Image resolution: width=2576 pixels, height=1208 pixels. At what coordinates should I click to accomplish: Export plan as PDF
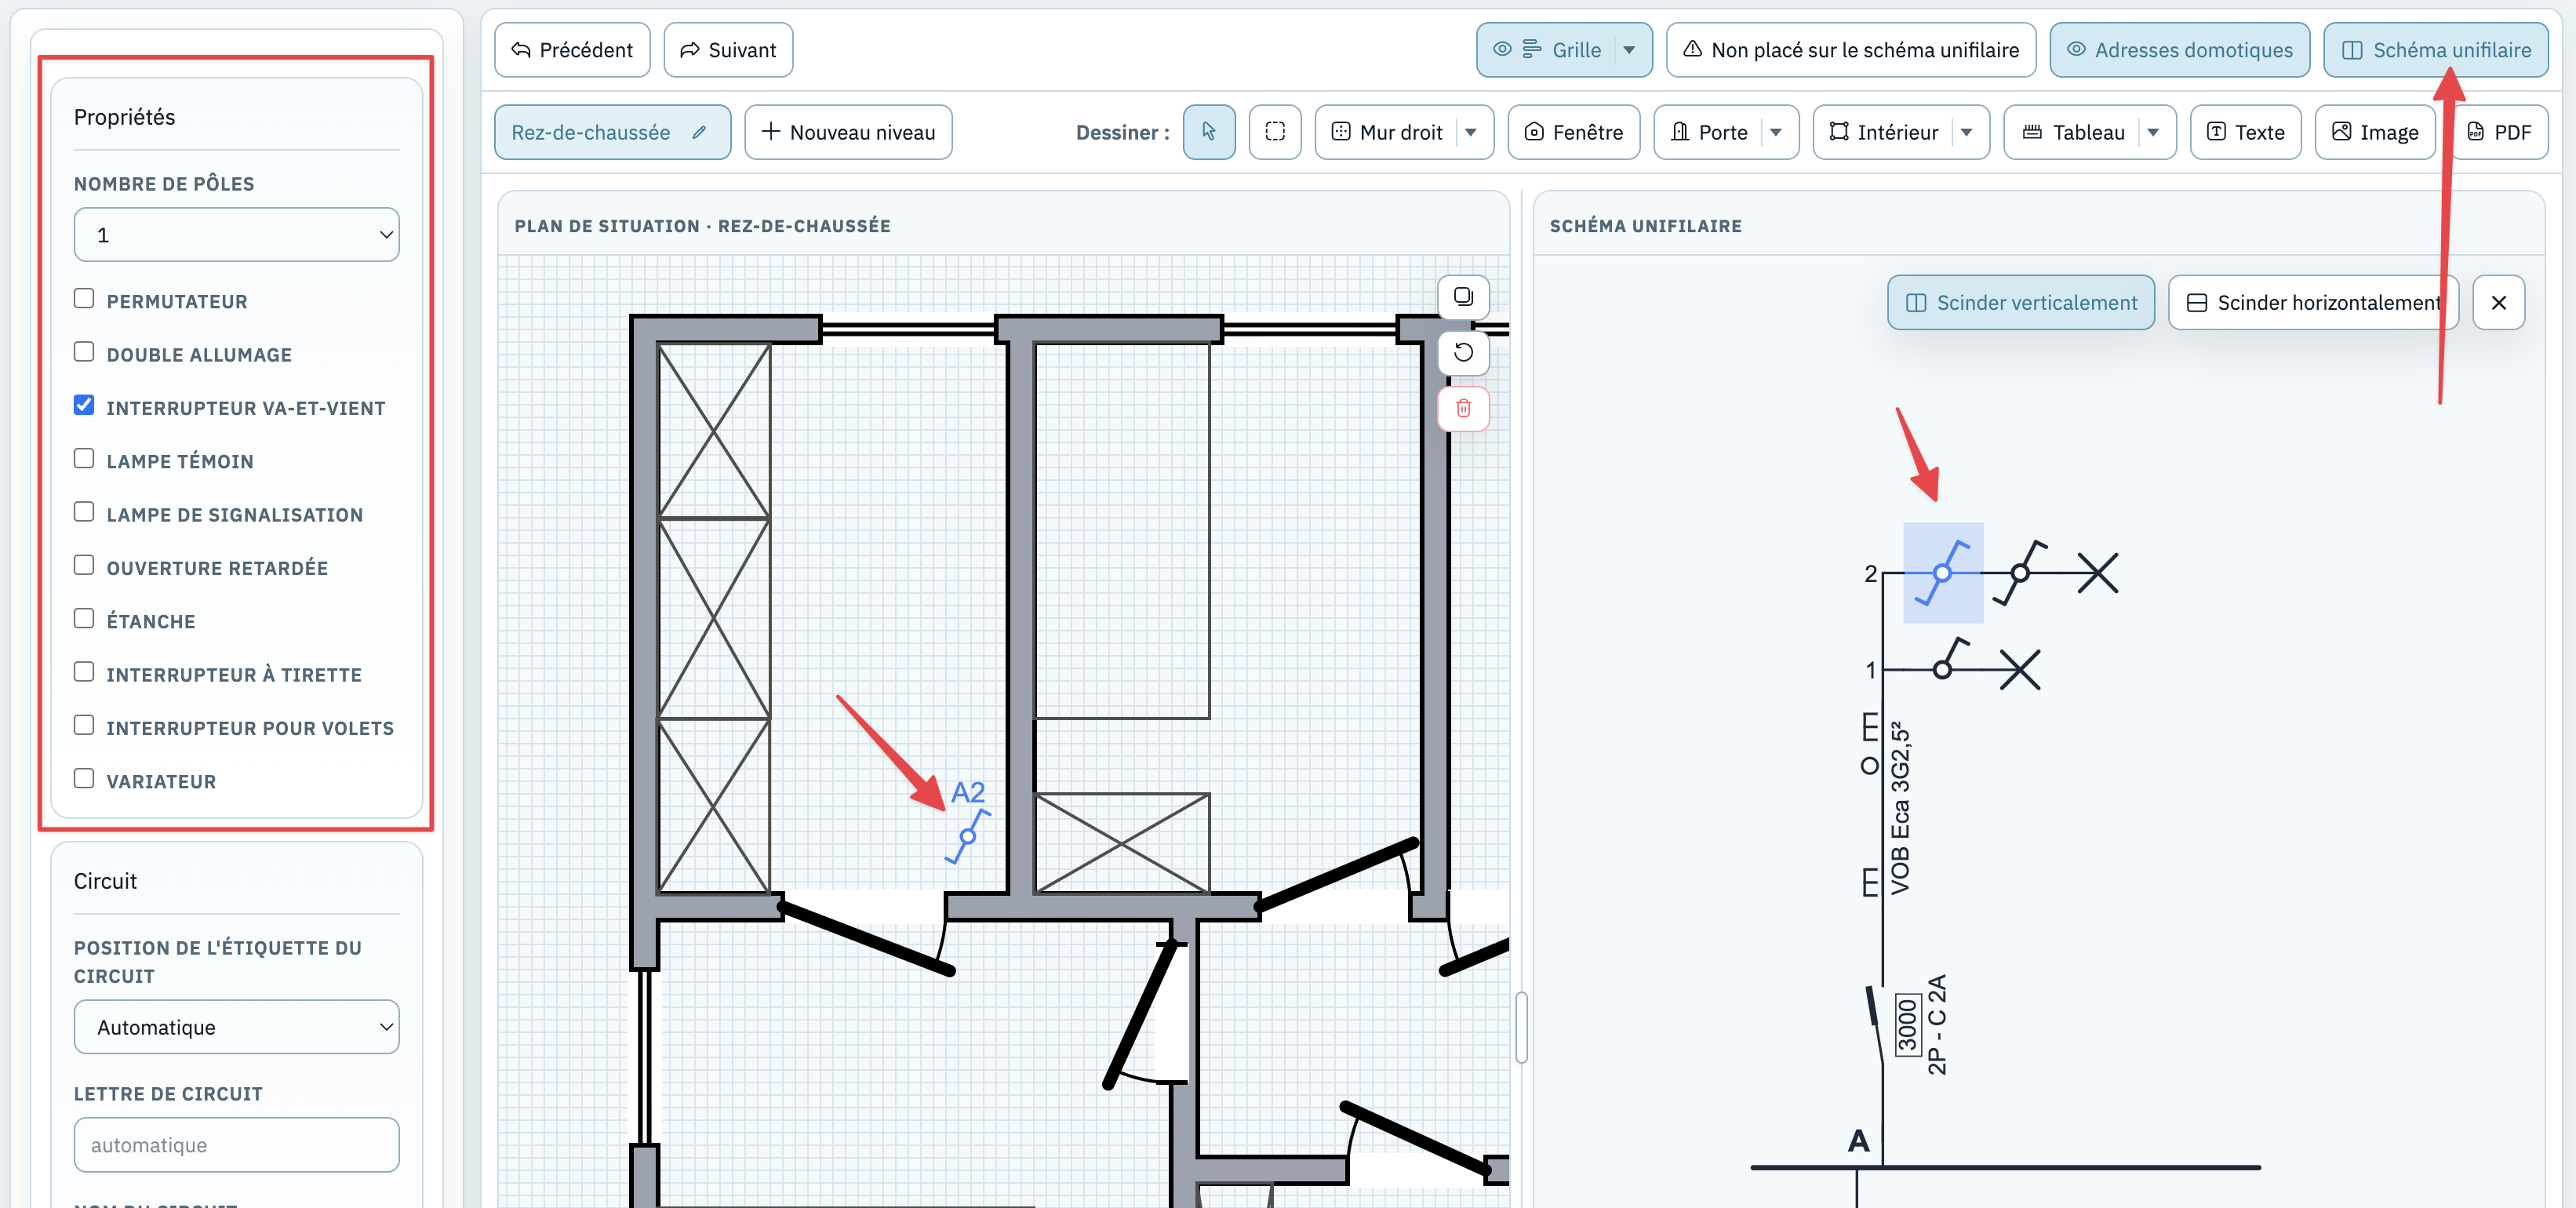(2499, 132)
